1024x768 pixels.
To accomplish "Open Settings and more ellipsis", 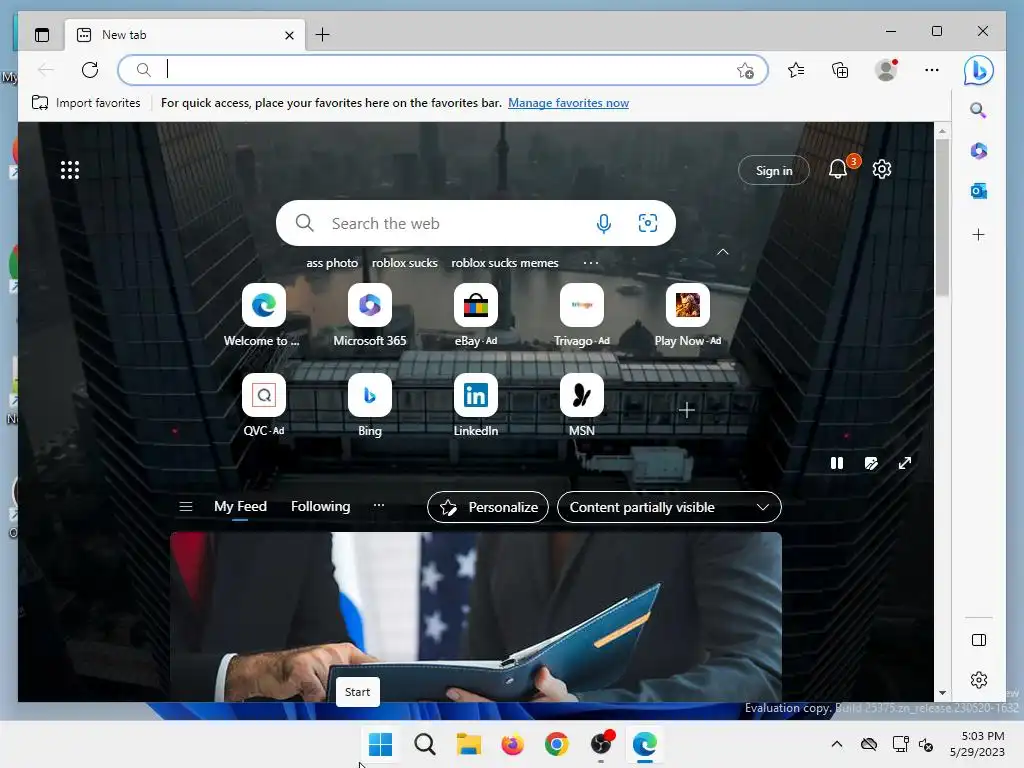I will click(932, 70).
